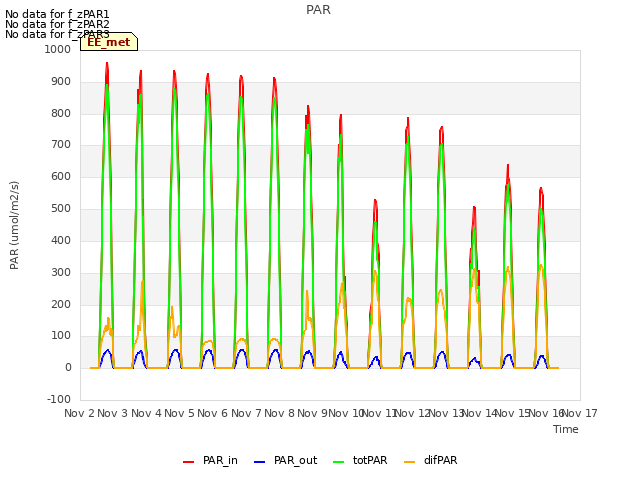Select the PAR_in legend label
Image resolution: width=640 pixels, height=480 pixels.
pyautogui.click(x=220, y=460)
